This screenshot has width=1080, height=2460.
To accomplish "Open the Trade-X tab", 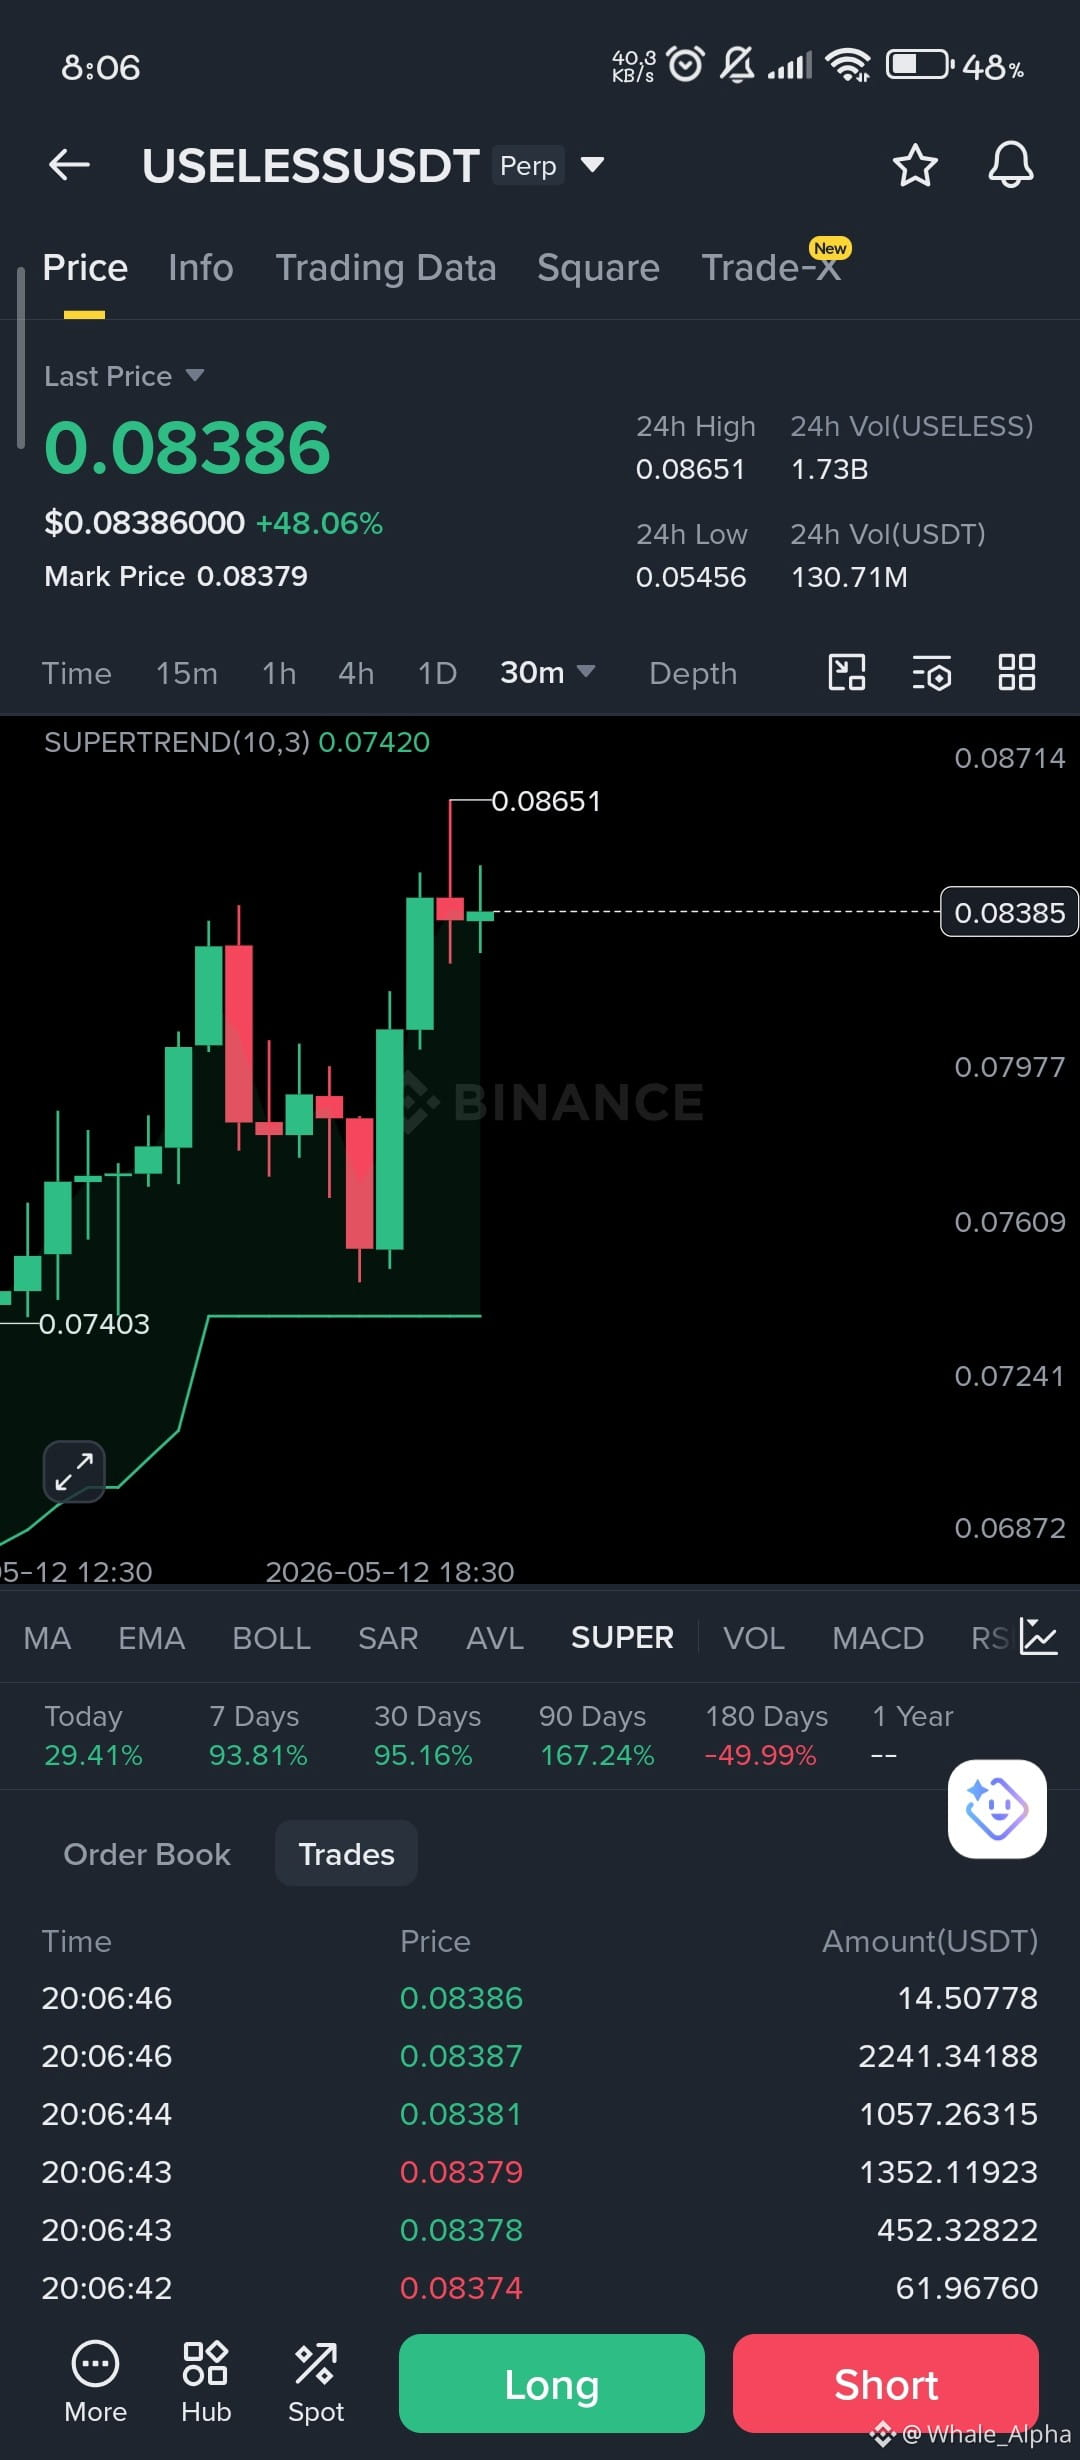I will (771, 268).
